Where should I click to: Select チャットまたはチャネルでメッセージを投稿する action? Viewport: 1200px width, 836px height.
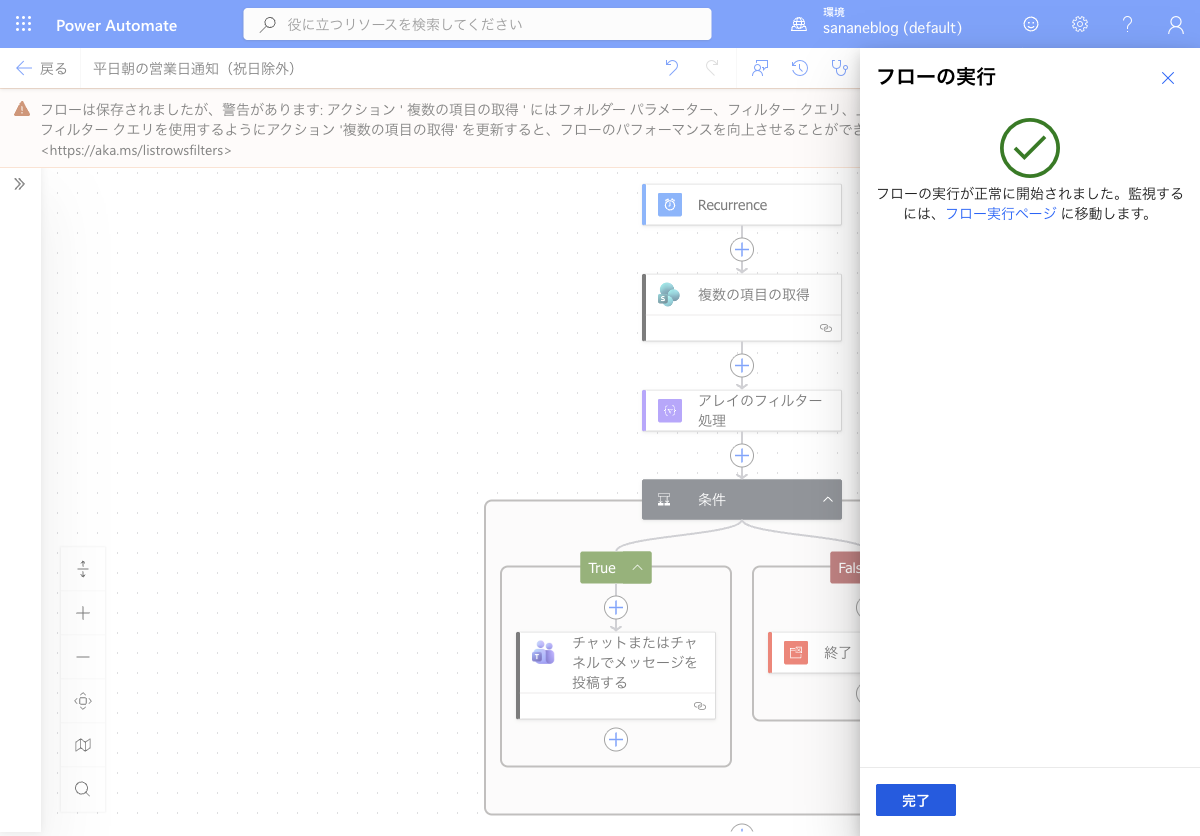[616, 675]
